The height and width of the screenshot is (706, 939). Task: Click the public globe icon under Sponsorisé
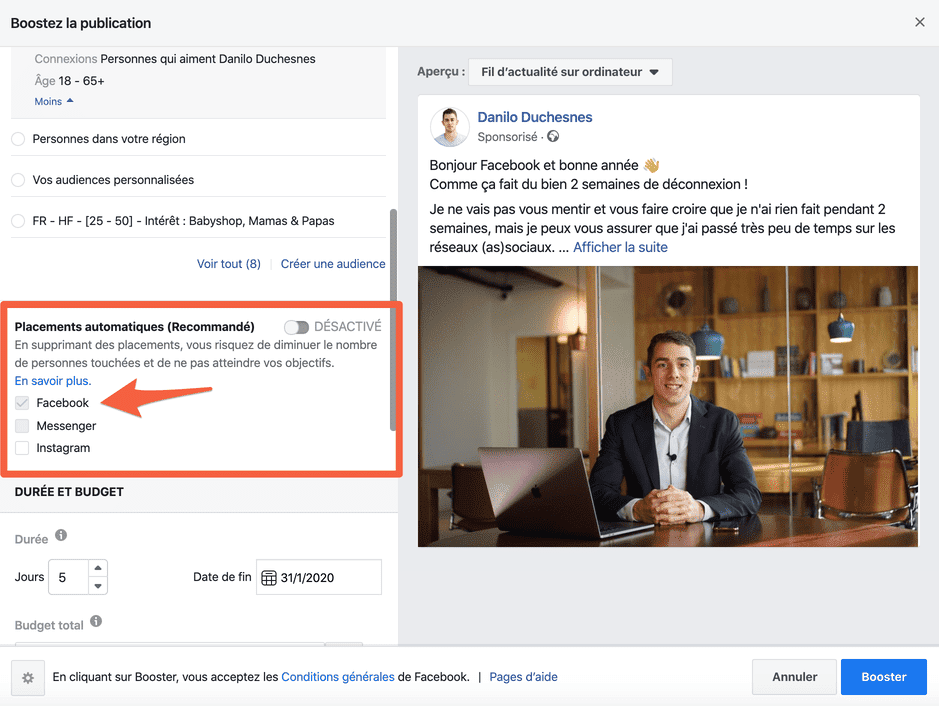click(553, 137)
